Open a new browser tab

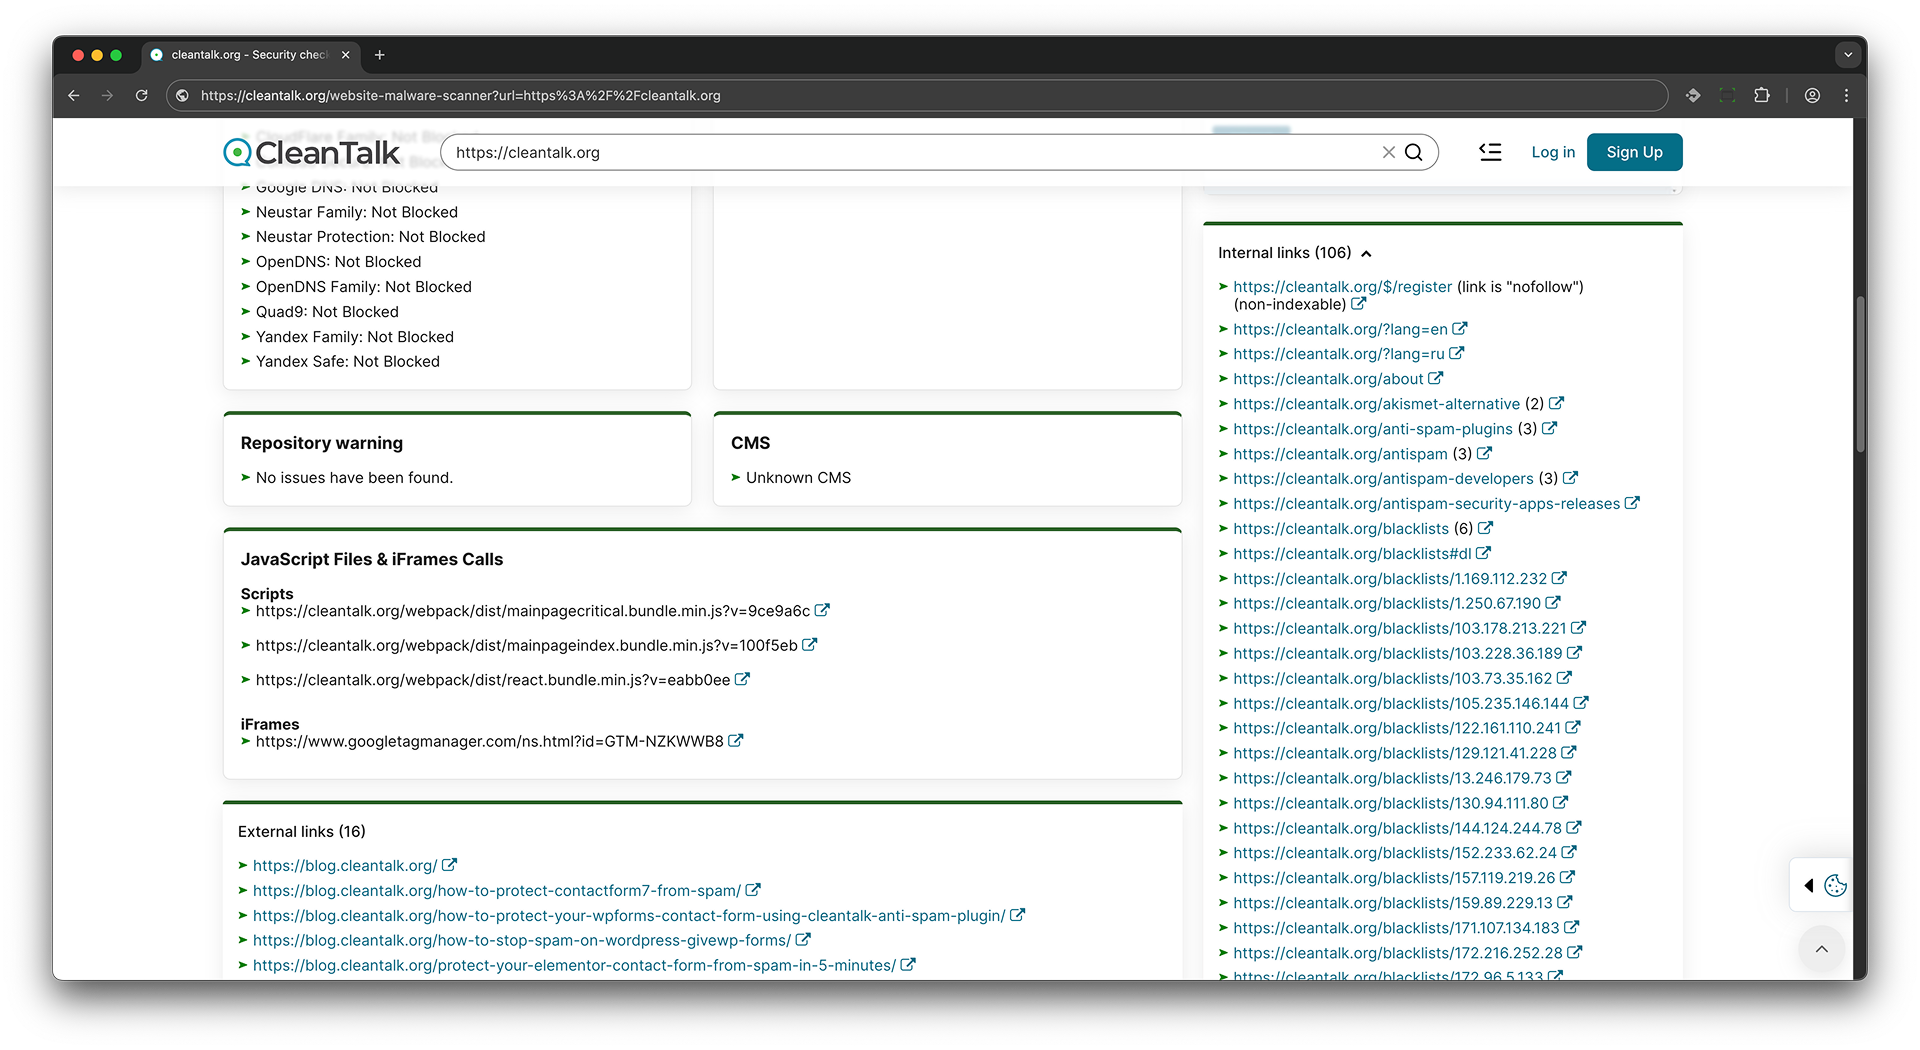[x=379, y=55]
